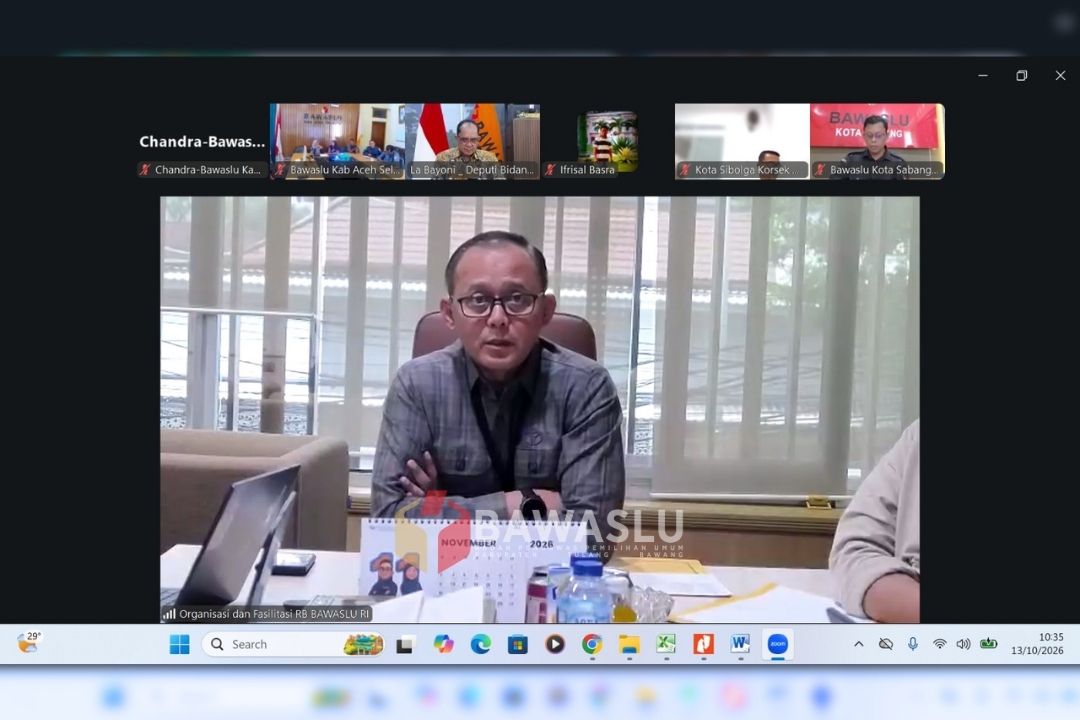Screen dimensions: 1080x720
Task: Select Chandra-Bawaslu participant tile
Action: coord(202,142)
